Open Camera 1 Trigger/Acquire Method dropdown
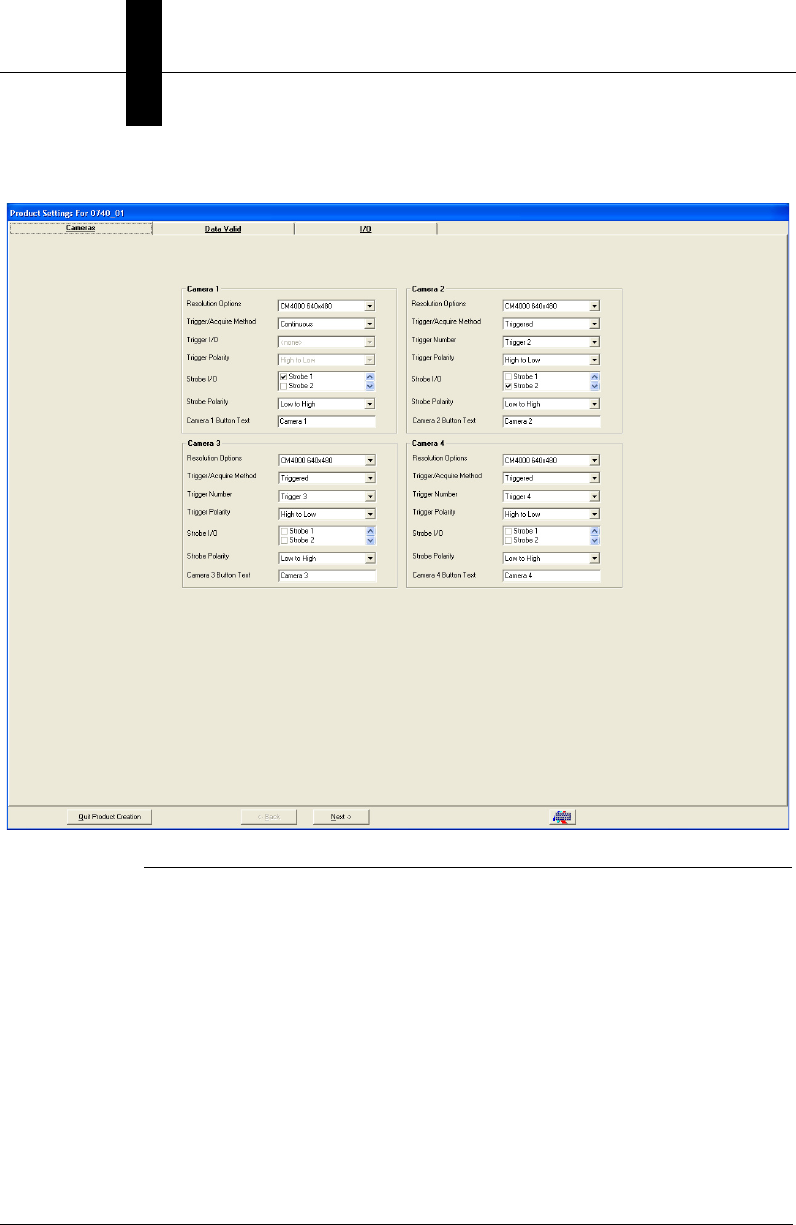 tap(370, 324)
